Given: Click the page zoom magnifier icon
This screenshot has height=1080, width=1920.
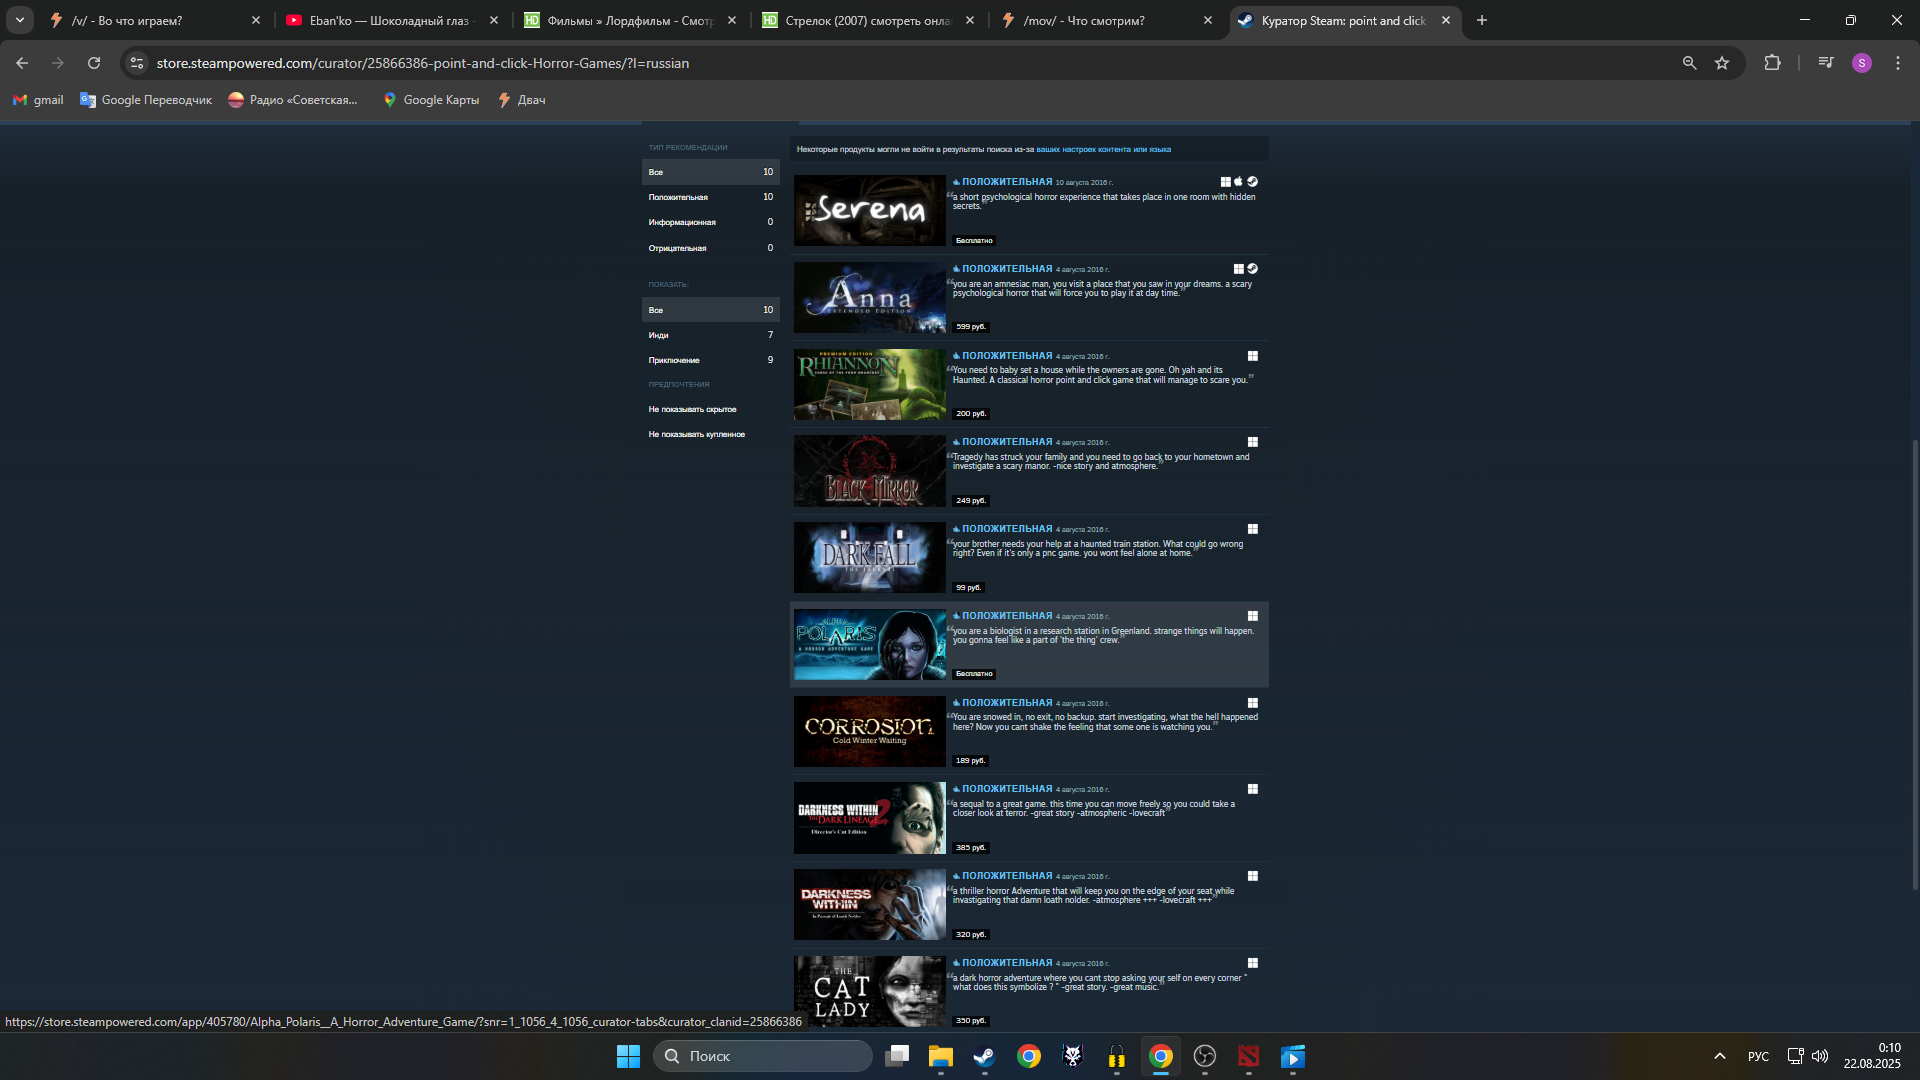Looking at the screenshot, I should point(1689,63).
